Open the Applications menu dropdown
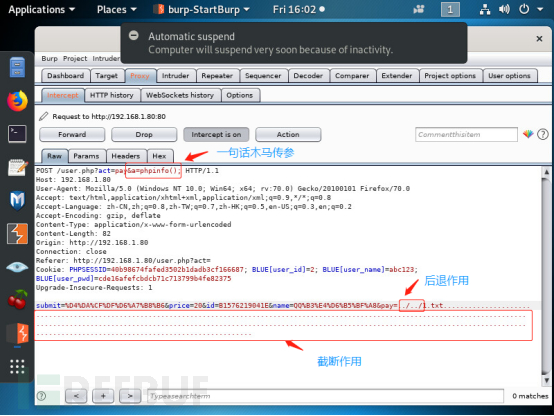The width and height of the screenshot is (554, 416). (42, 10)
